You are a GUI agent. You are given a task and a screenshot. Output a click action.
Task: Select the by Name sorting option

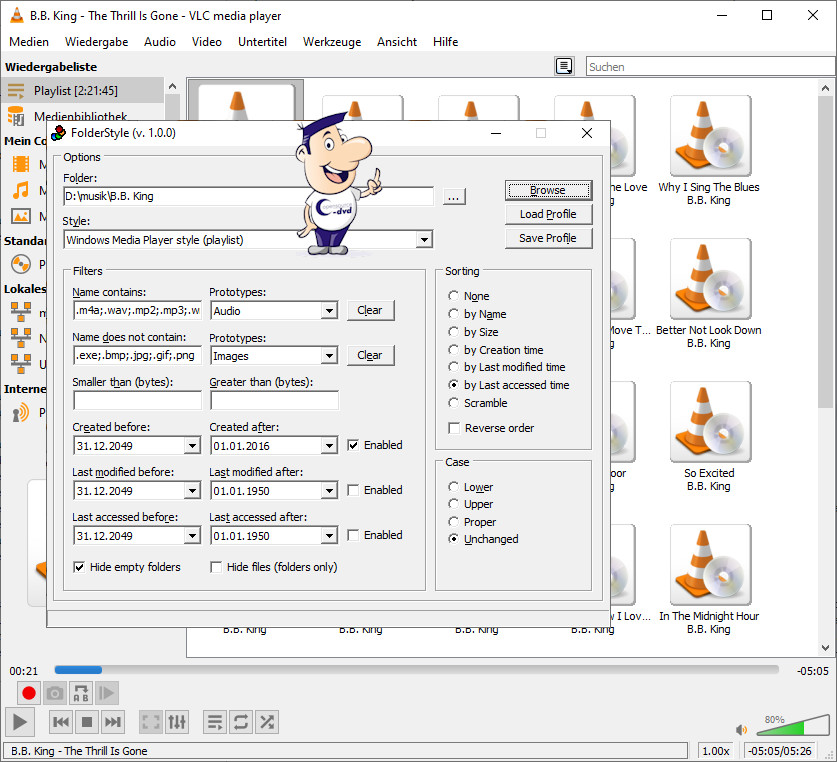tap(454, 314)
